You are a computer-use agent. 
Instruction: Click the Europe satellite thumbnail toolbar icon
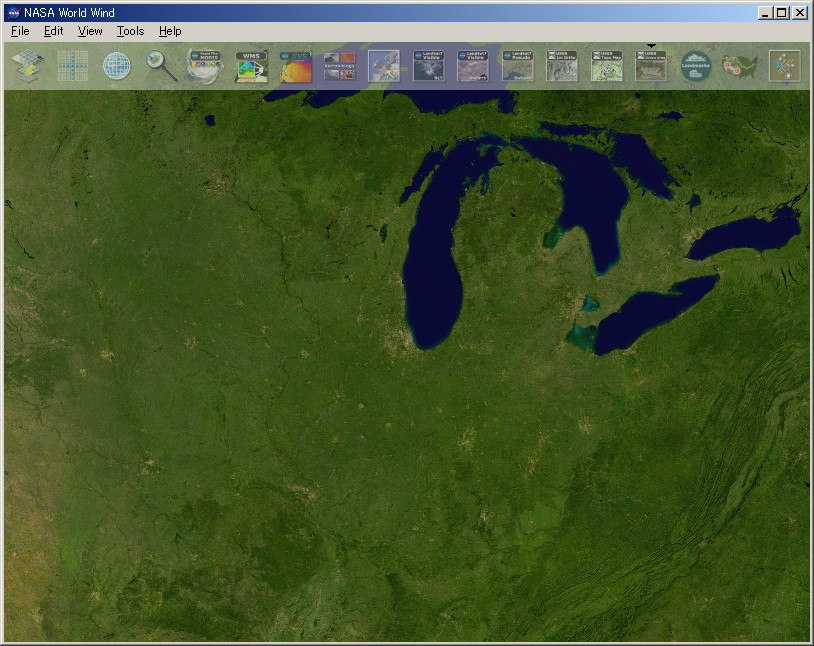[x=381, y=65]
